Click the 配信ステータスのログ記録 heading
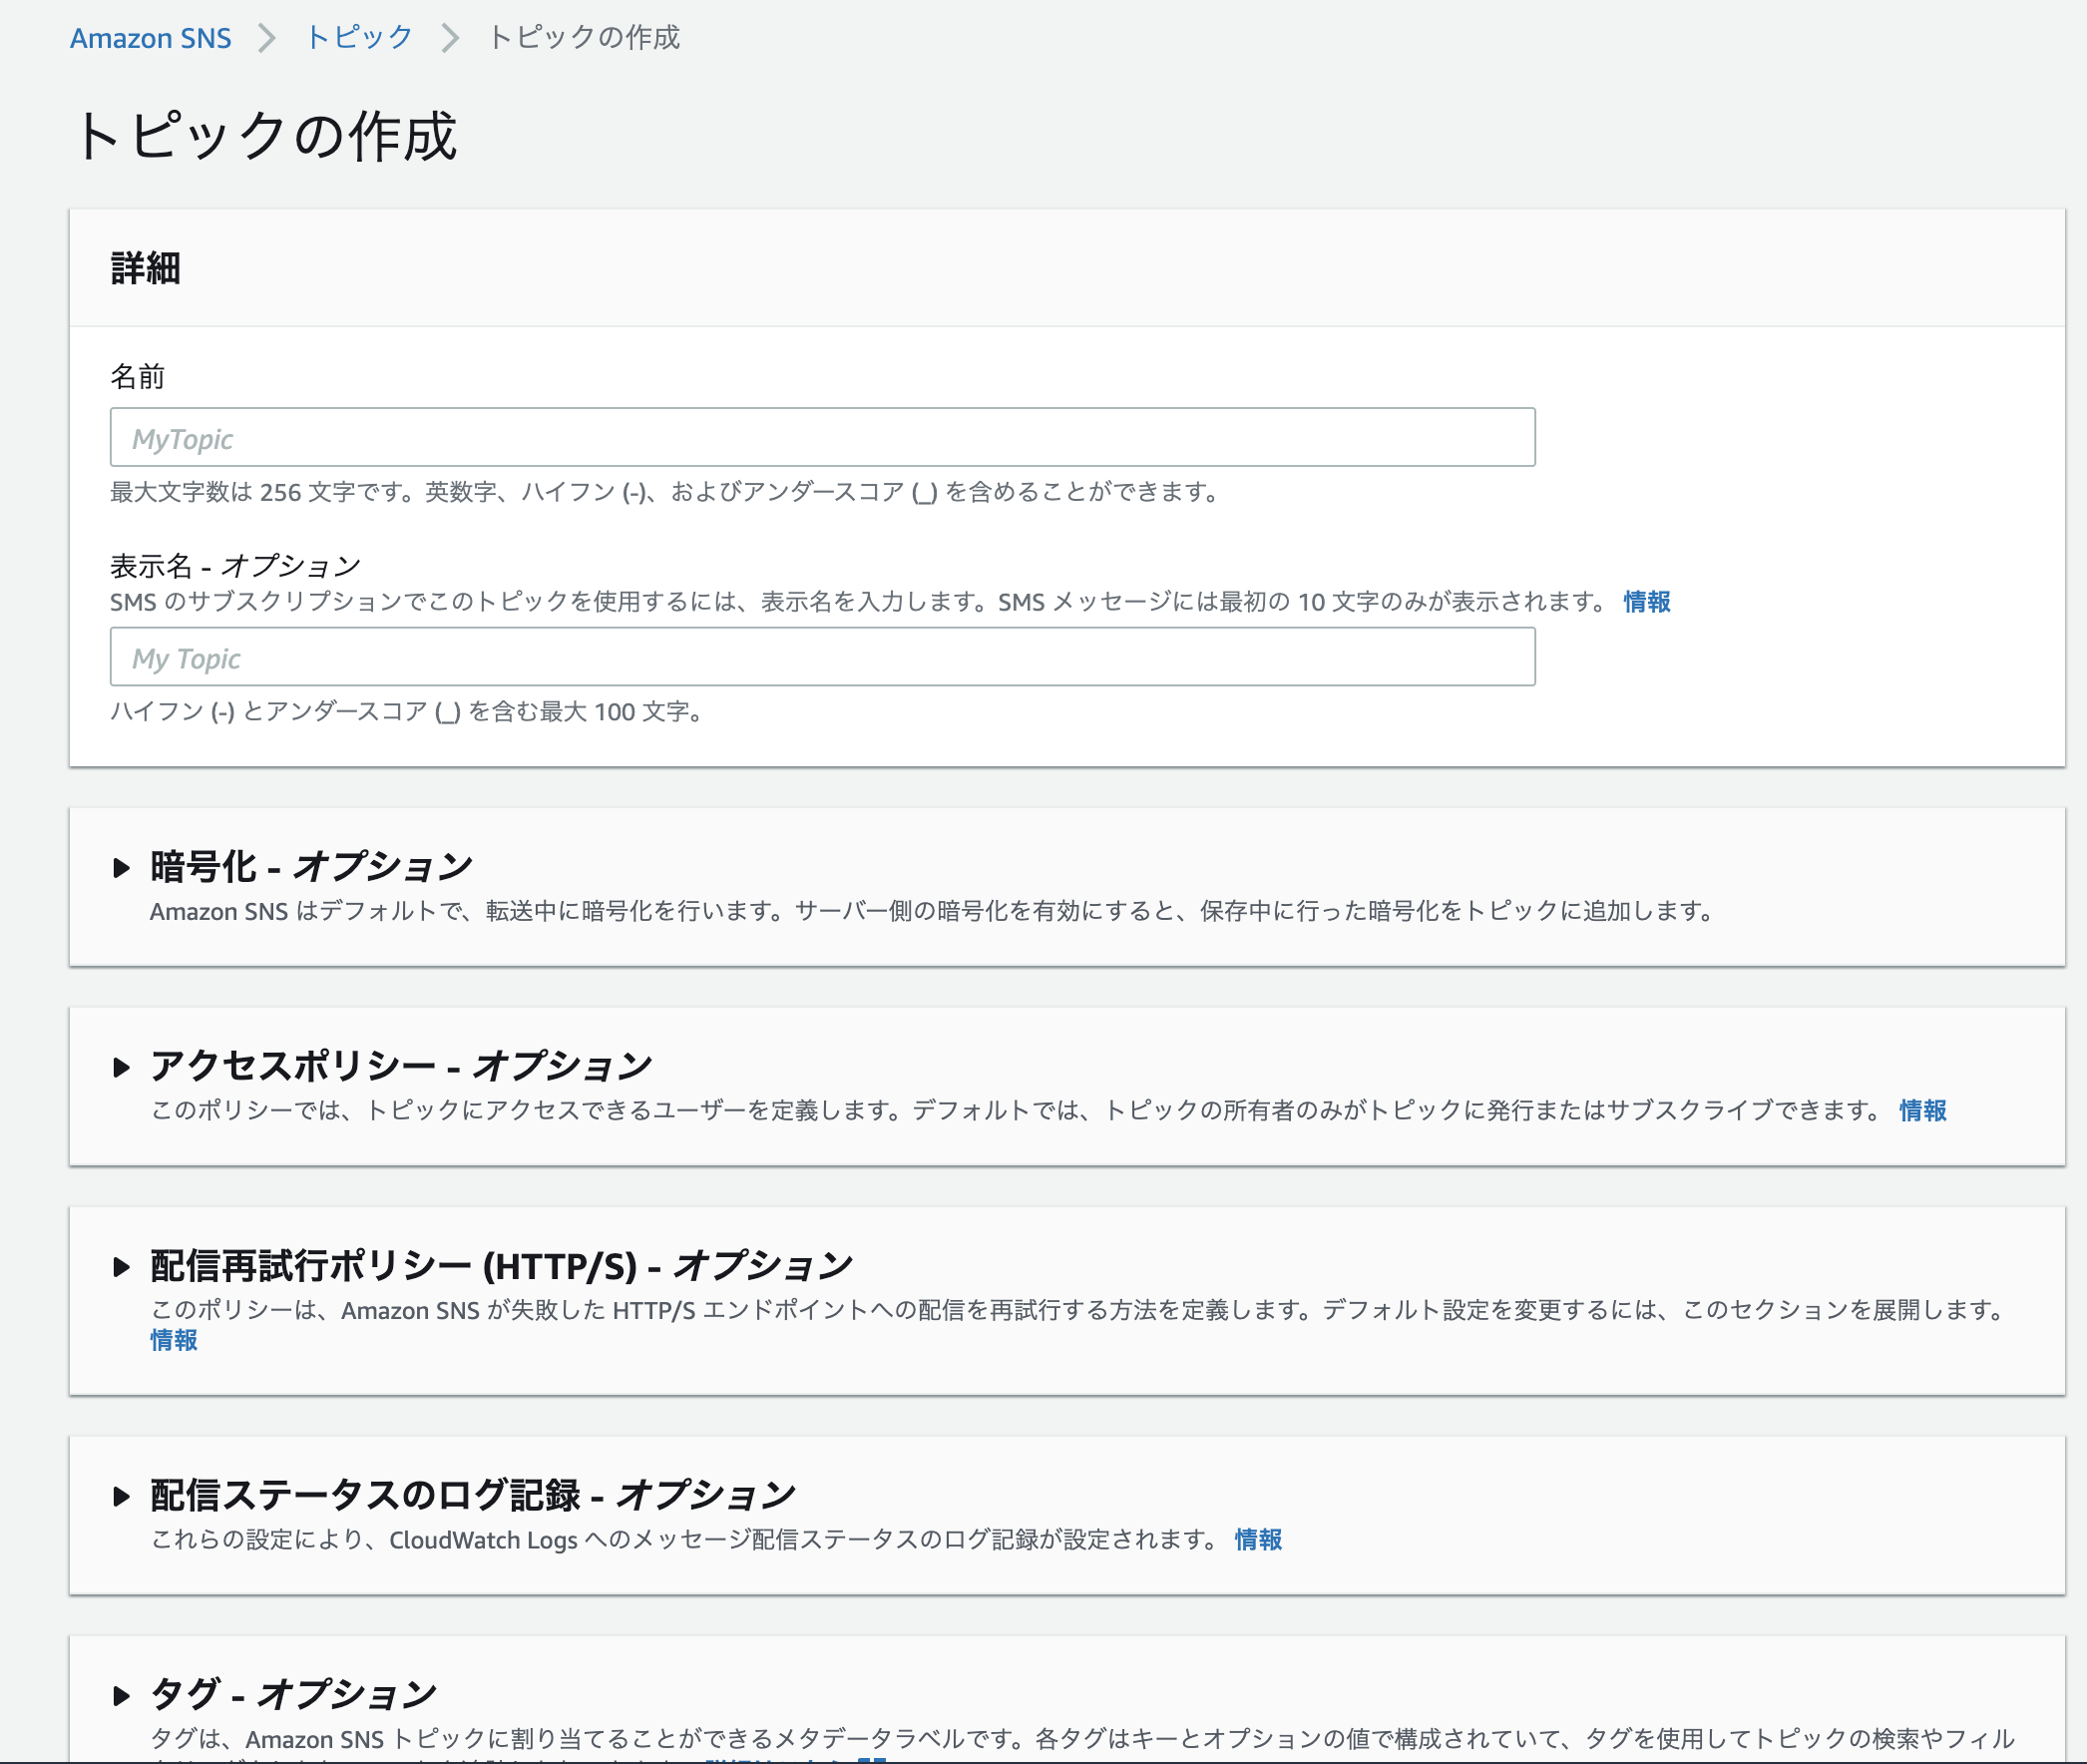Screen dimensions: 2087x1764 click(472, 1495)
